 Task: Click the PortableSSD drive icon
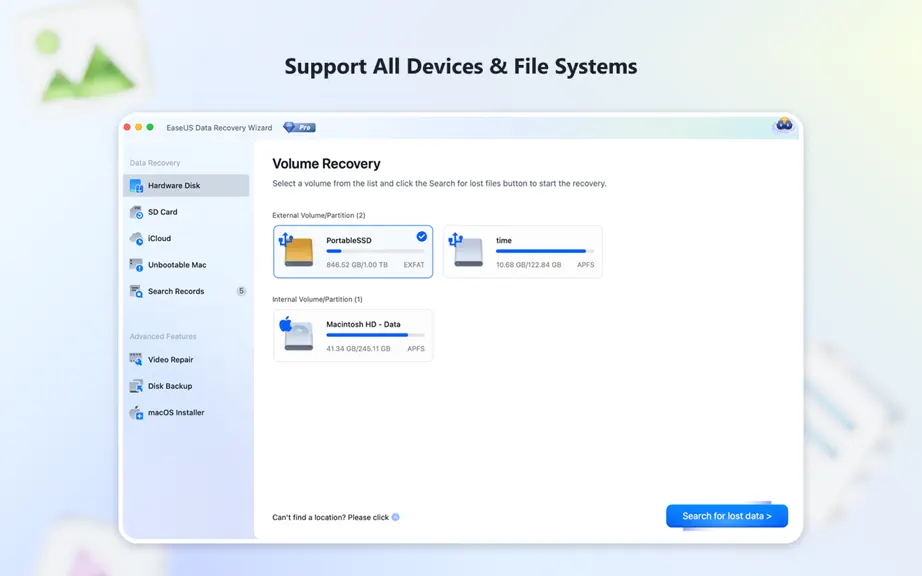[297, 250]
